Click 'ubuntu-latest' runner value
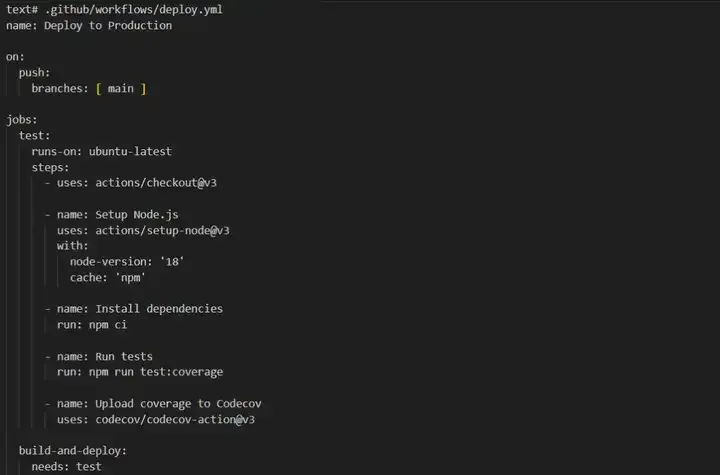 (x=130, y=151)
